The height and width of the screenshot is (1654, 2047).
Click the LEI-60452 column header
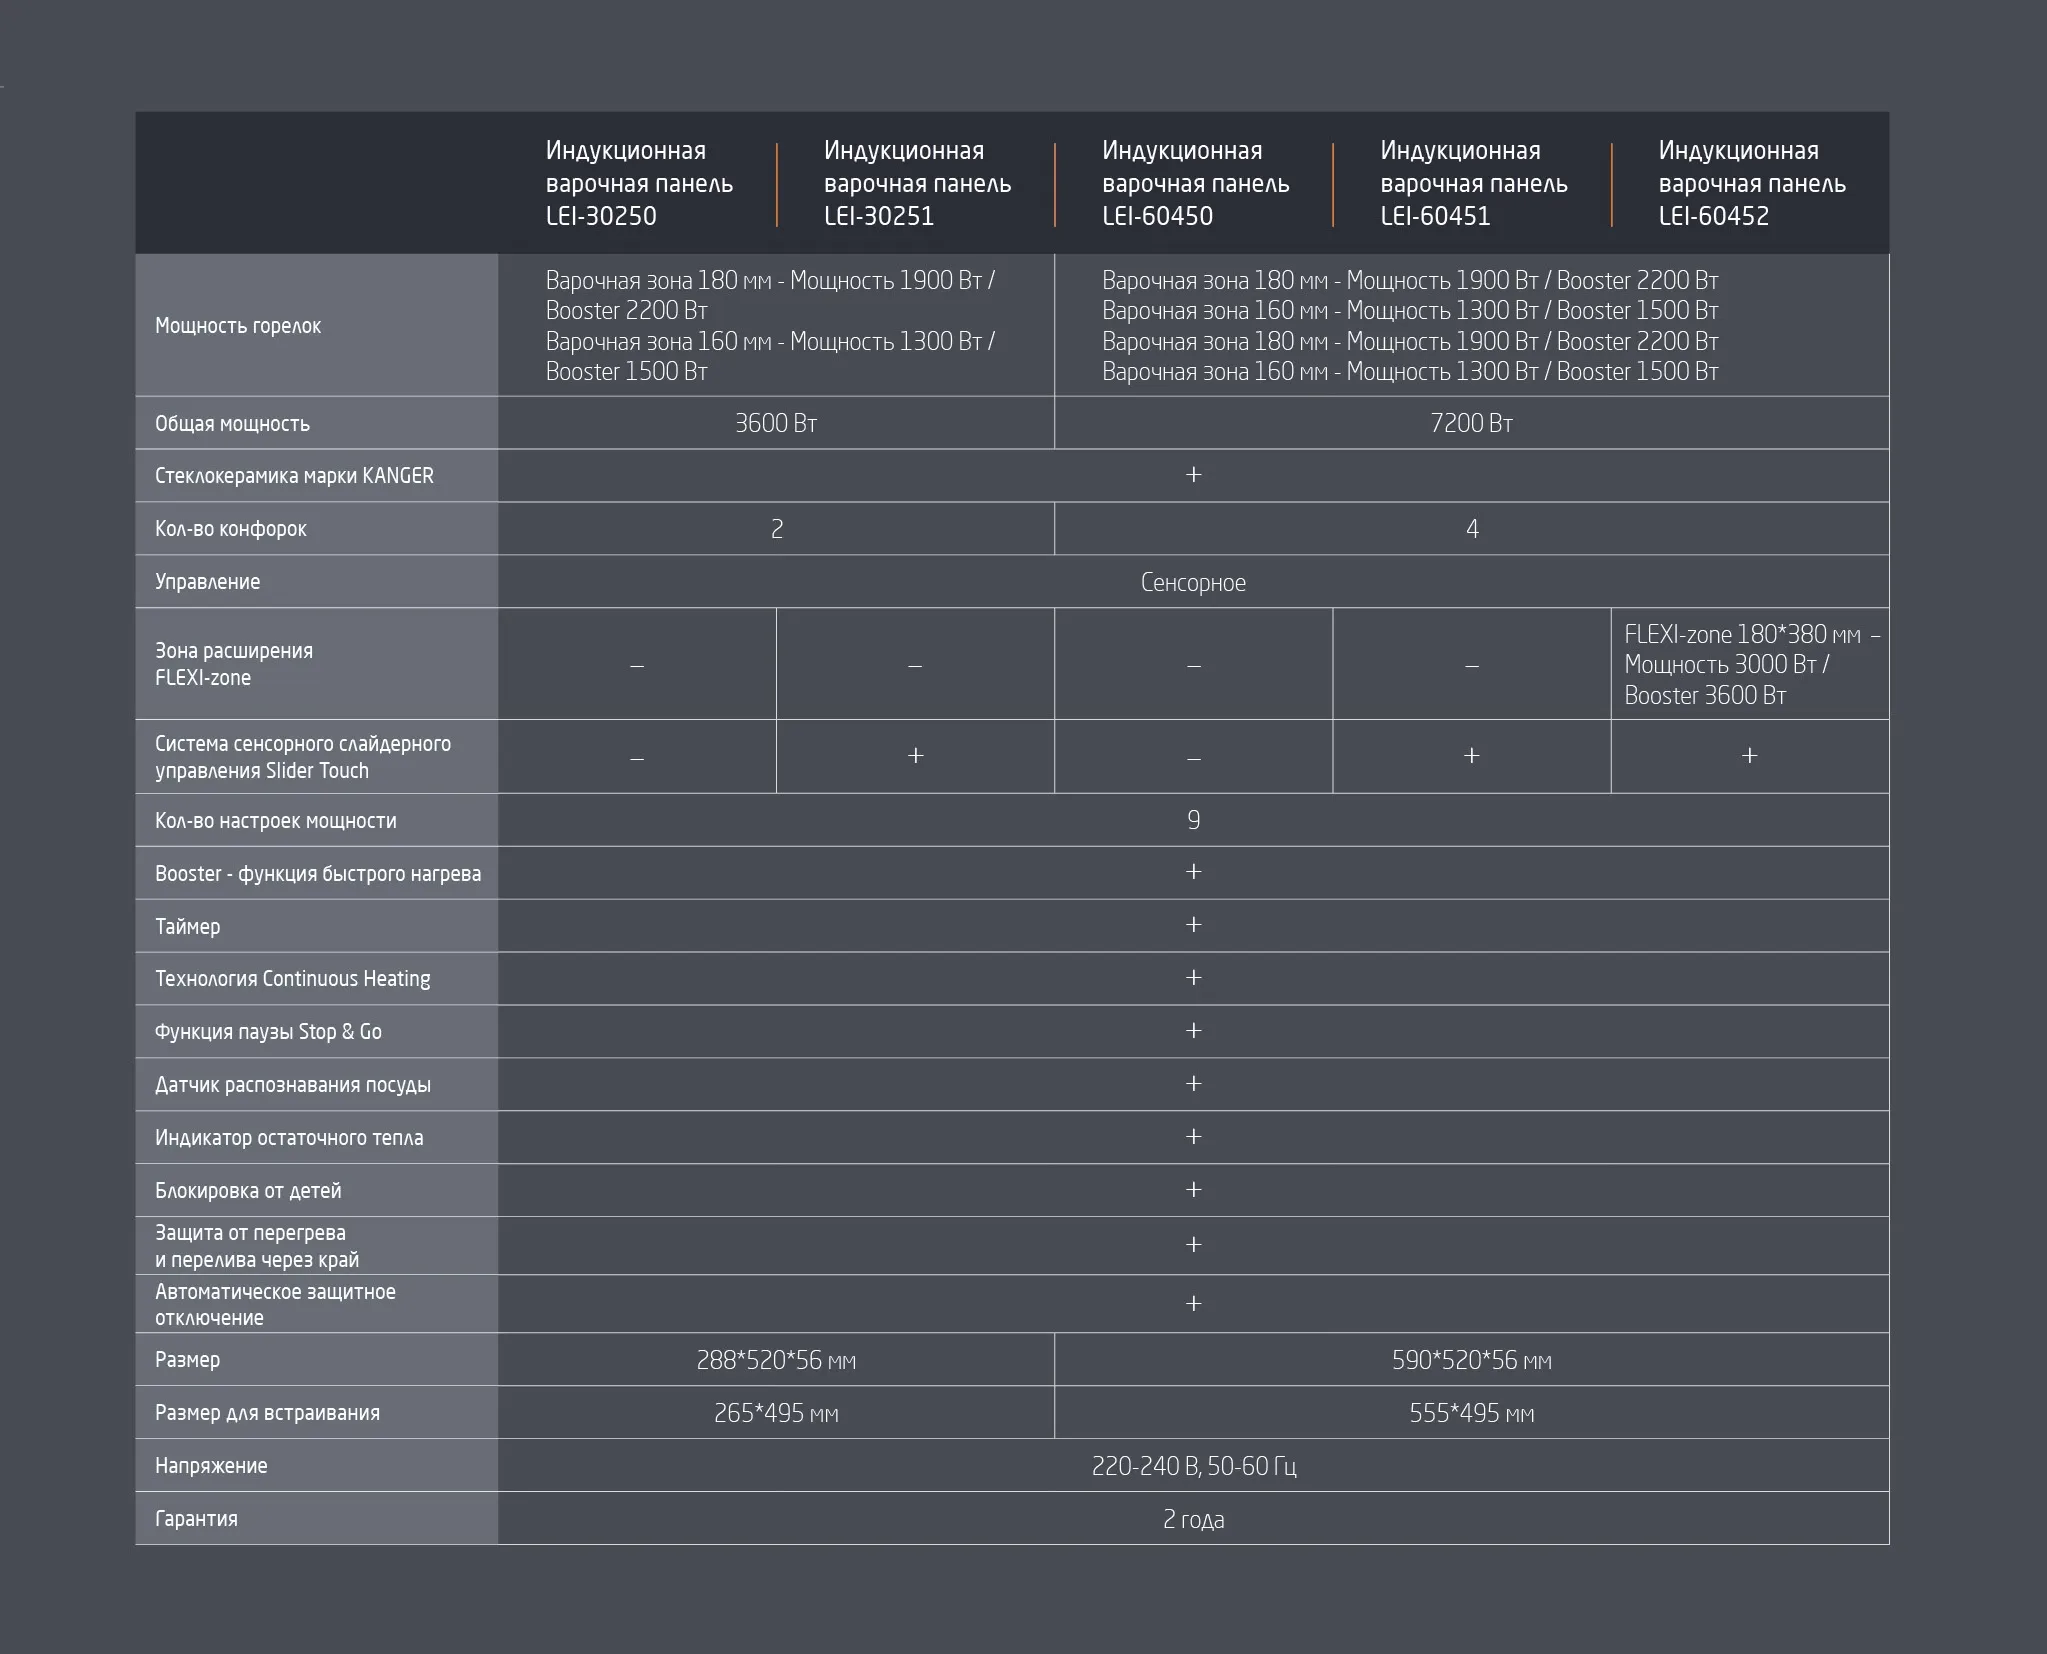pyautogui.click(x=1751, y=184)
